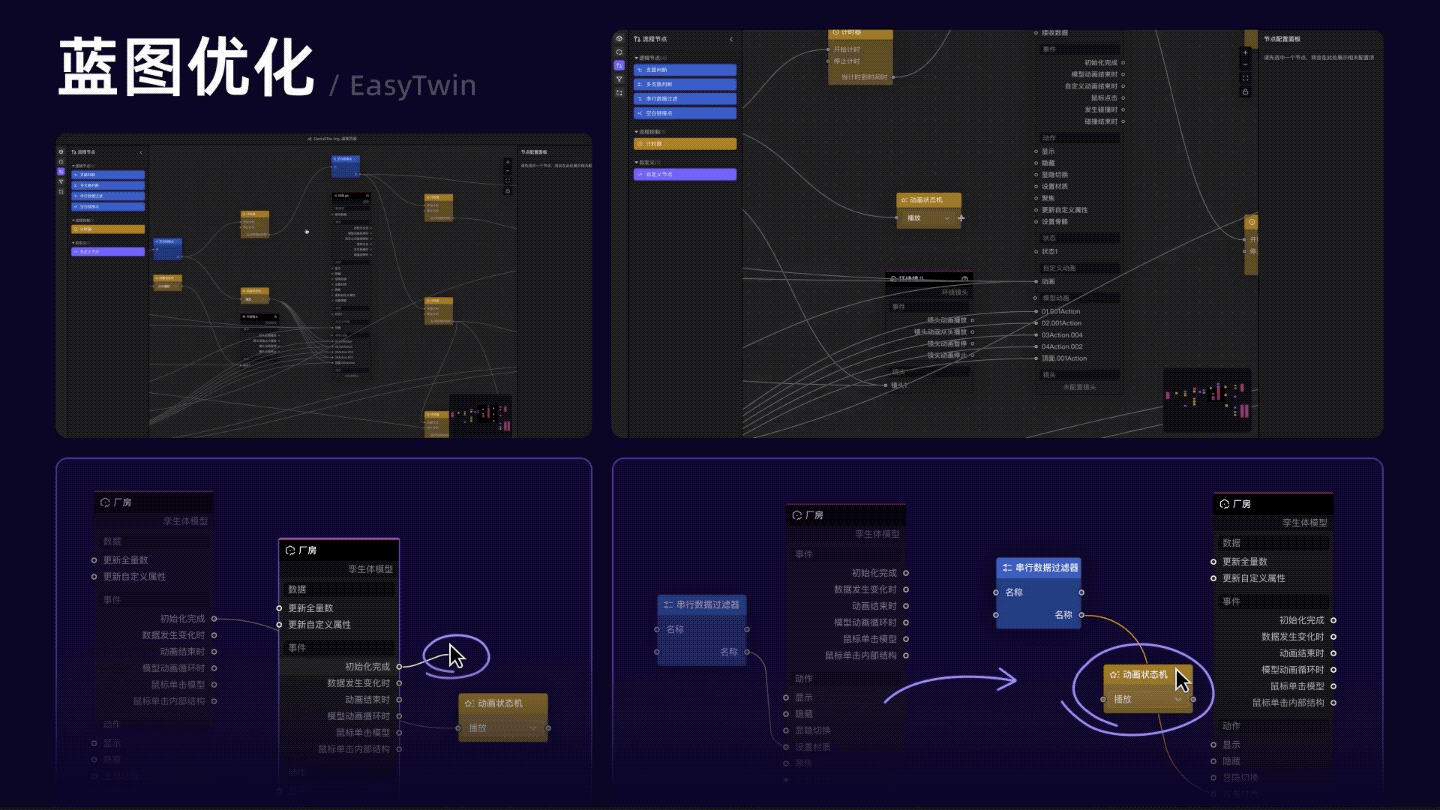Click minimap thumbnail in large editor
The image size is (1440, 810).
[1208, 399]
